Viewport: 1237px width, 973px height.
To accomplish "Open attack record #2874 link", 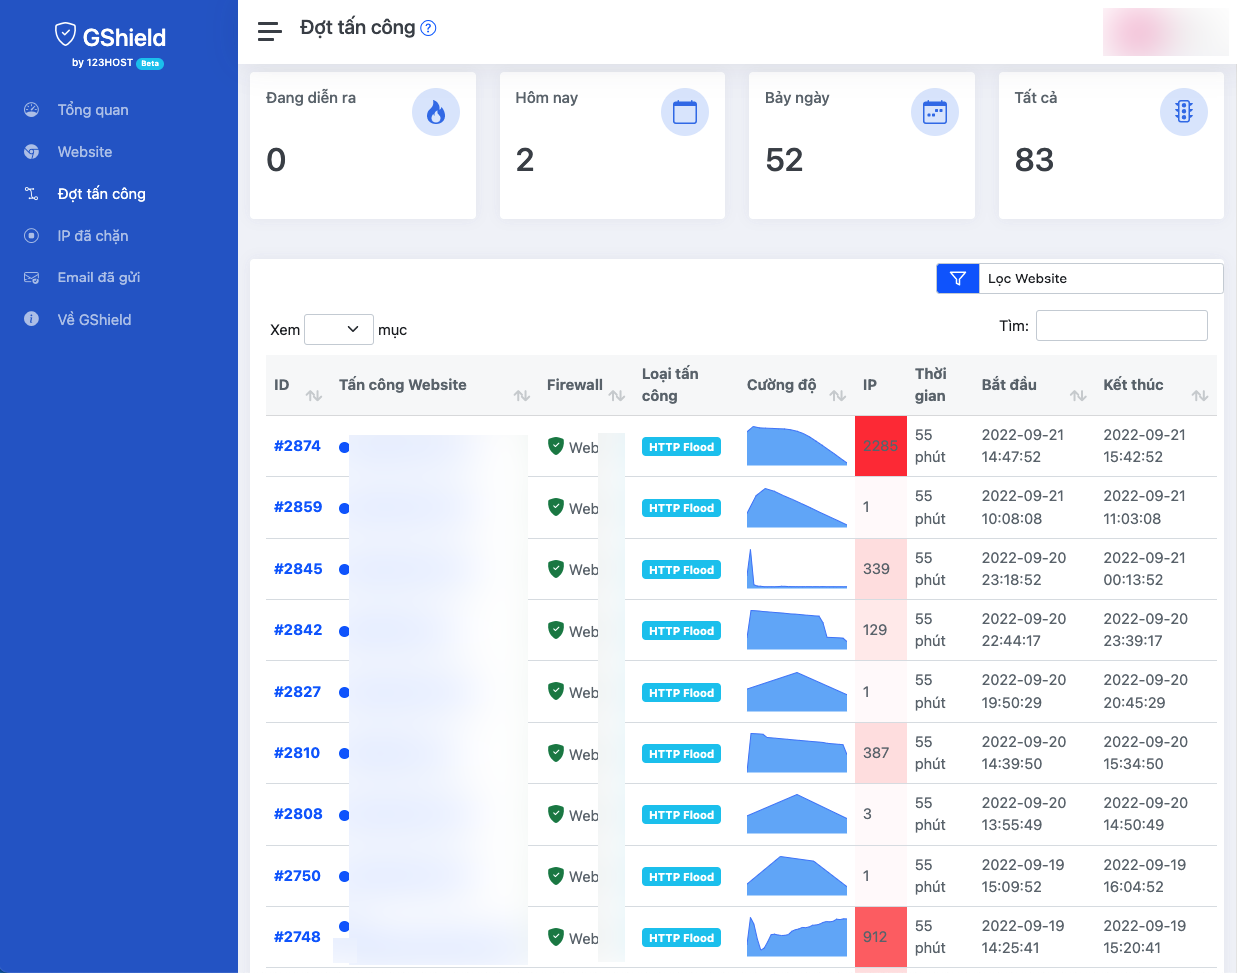I will point(297,446).
